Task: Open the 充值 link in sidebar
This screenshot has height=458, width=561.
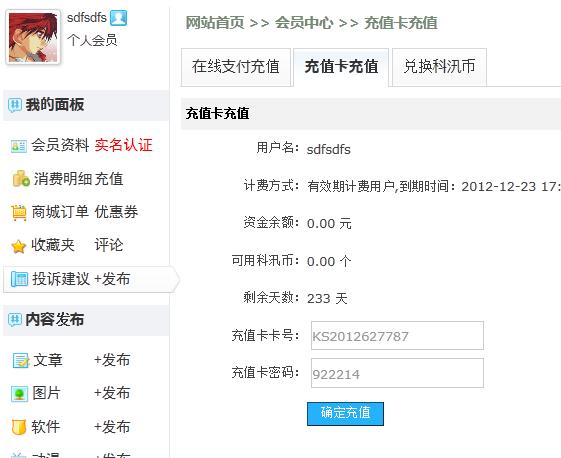Action: 109,179
